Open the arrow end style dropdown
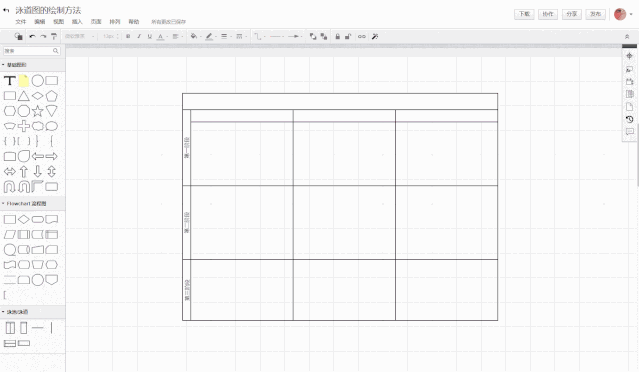This screenshot has width=639, height=372. (295, 37)
